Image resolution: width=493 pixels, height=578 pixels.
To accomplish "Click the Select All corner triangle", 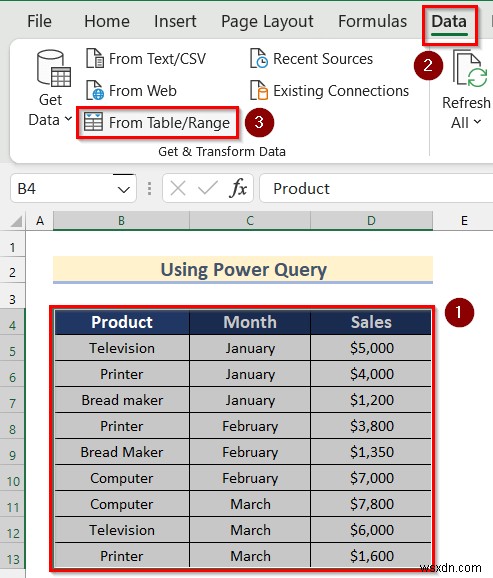I will pos(16,221).
